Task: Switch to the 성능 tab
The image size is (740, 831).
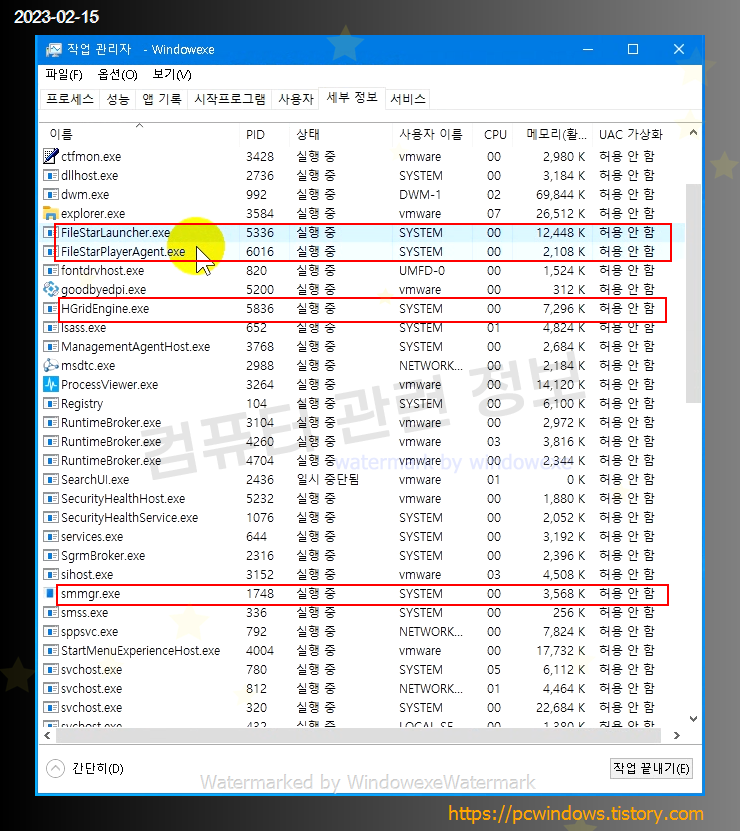Action: [118, 99]
